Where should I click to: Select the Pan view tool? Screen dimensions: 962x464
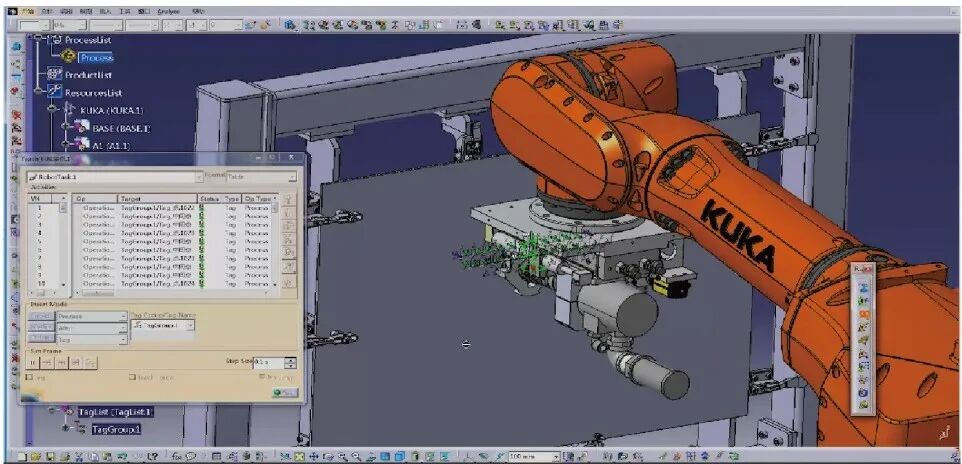tap(314, 456)
